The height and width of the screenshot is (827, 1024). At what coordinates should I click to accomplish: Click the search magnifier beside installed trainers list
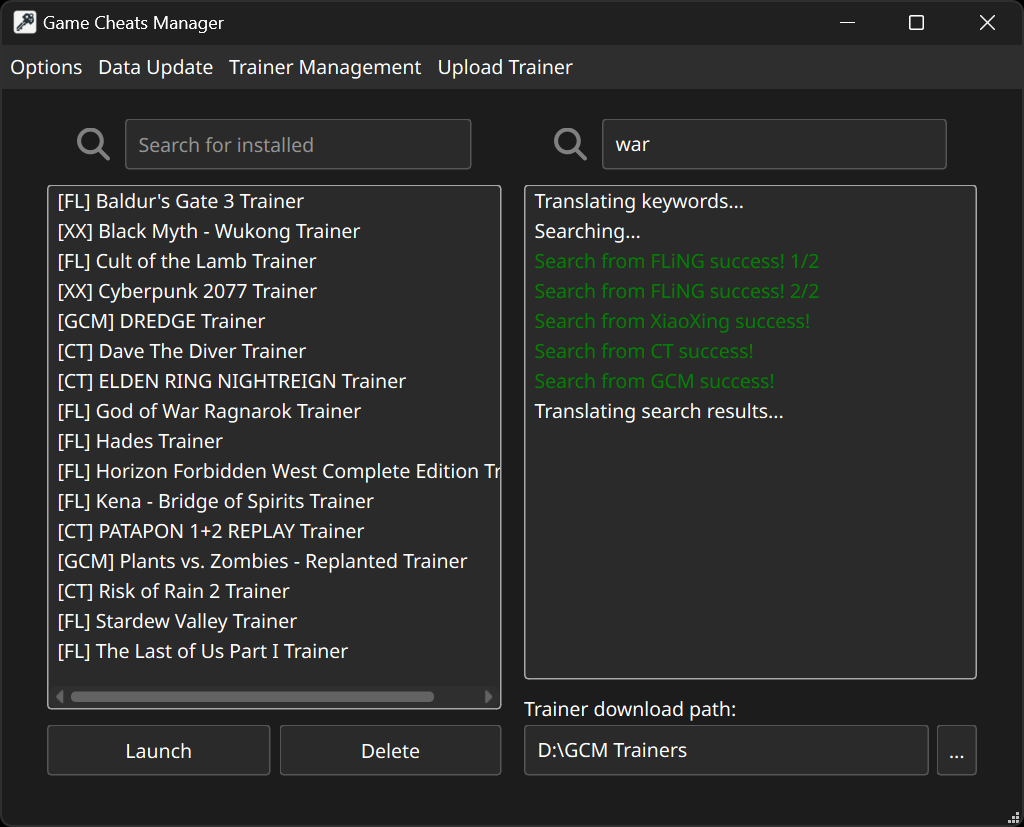(92, 143)
